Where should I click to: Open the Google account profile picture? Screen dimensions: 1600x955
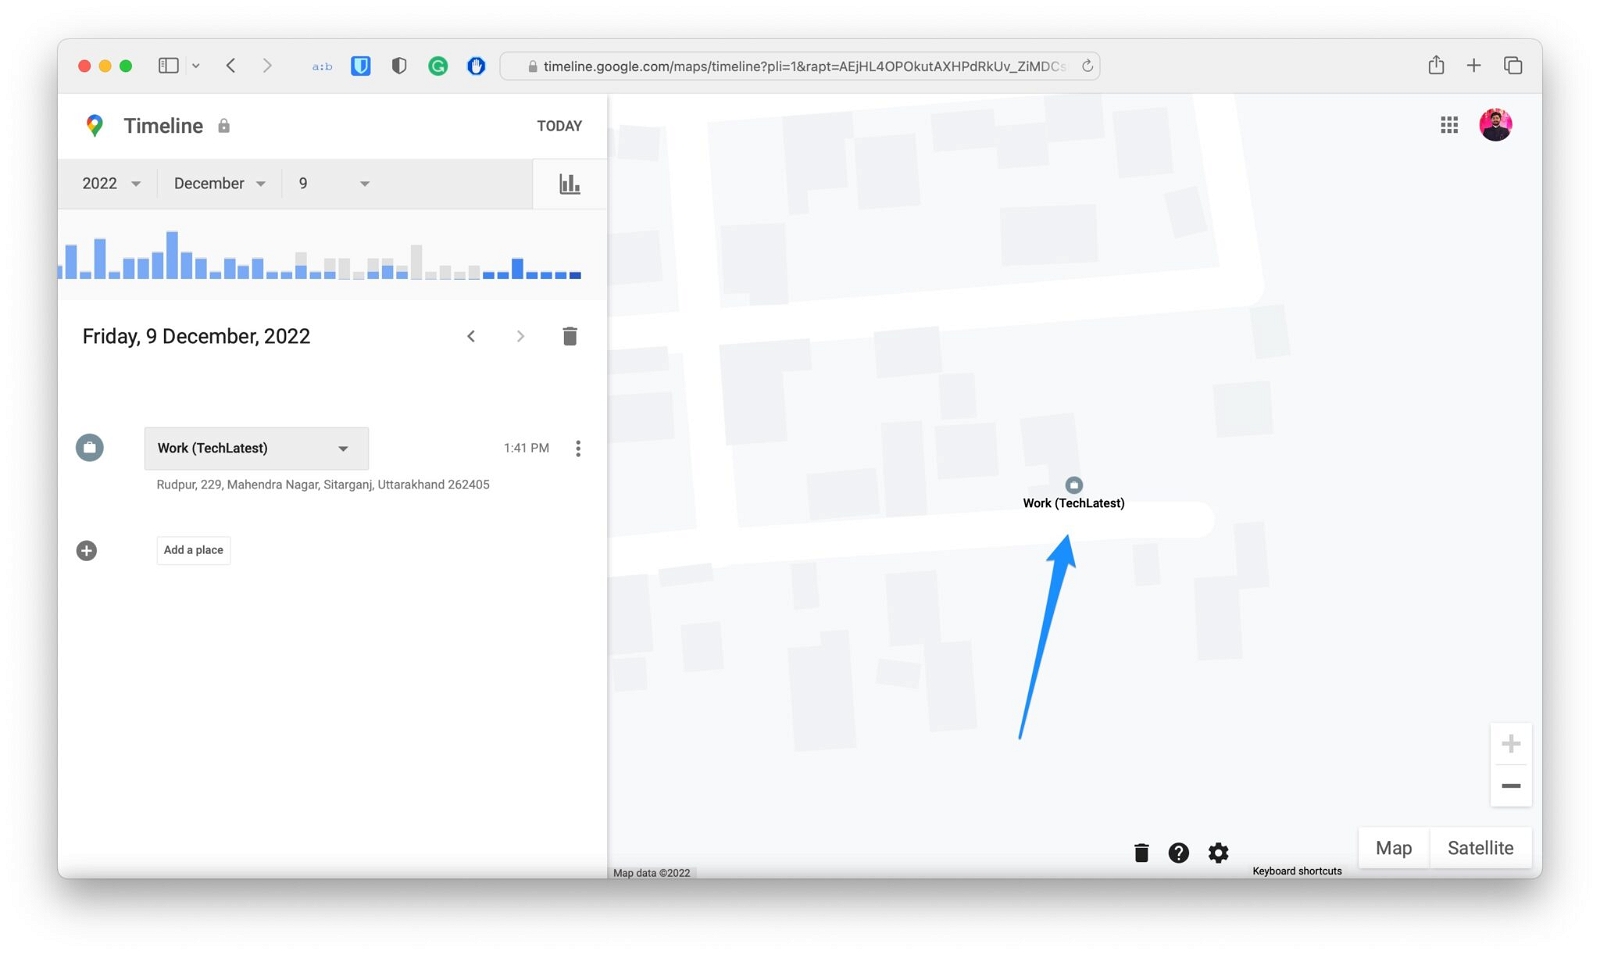click(1495, 125)
